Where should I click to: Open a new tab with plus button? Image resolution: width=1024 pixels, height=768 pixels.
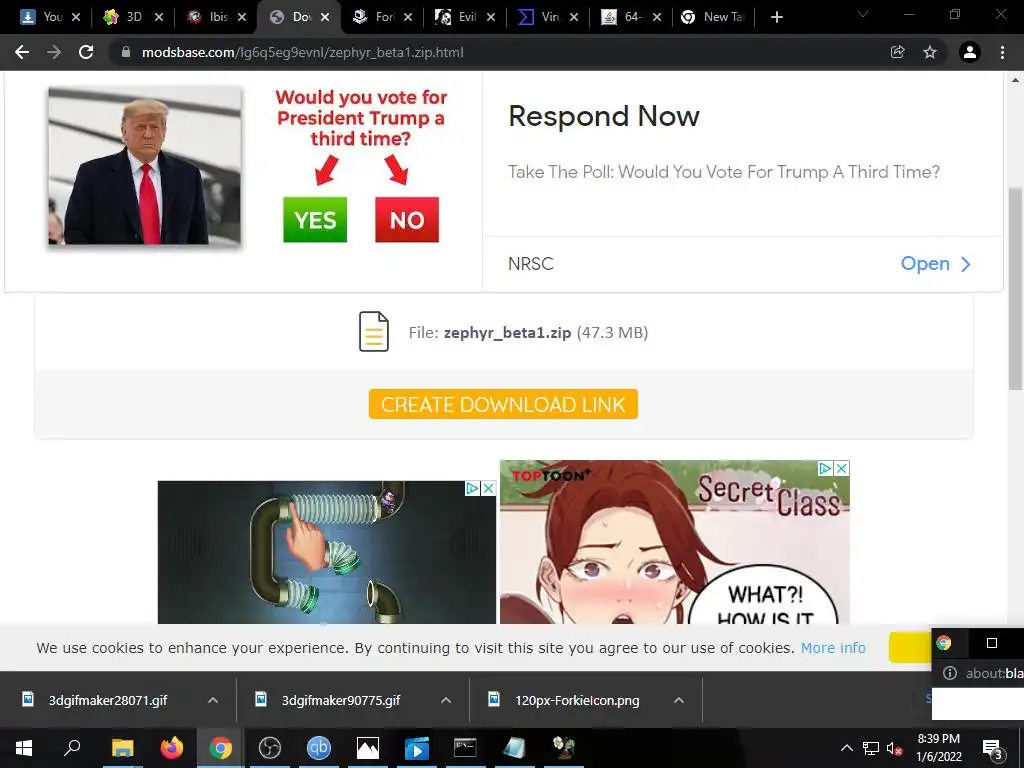(x=776, y=17)
